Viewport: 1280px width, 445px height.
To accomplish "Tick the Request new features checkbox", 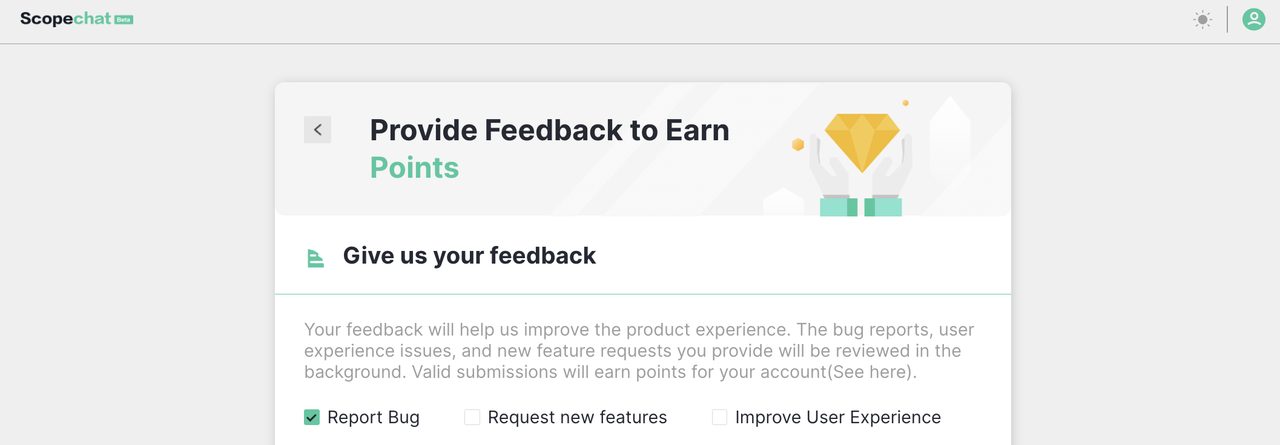I will coord(472,417).
